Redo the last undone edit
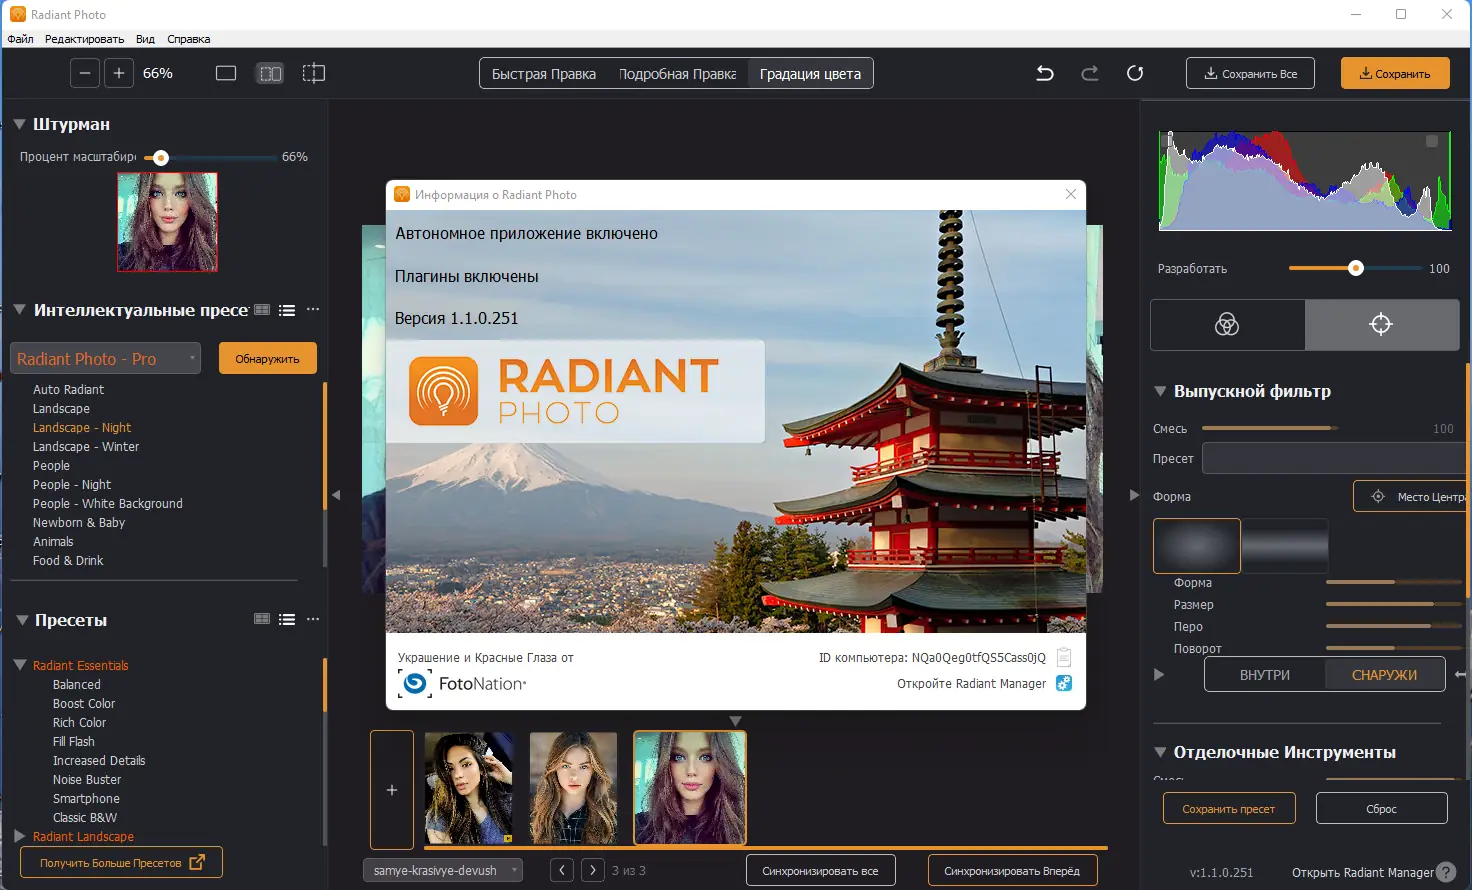 pyautogui.click(x=1090, y=73)
